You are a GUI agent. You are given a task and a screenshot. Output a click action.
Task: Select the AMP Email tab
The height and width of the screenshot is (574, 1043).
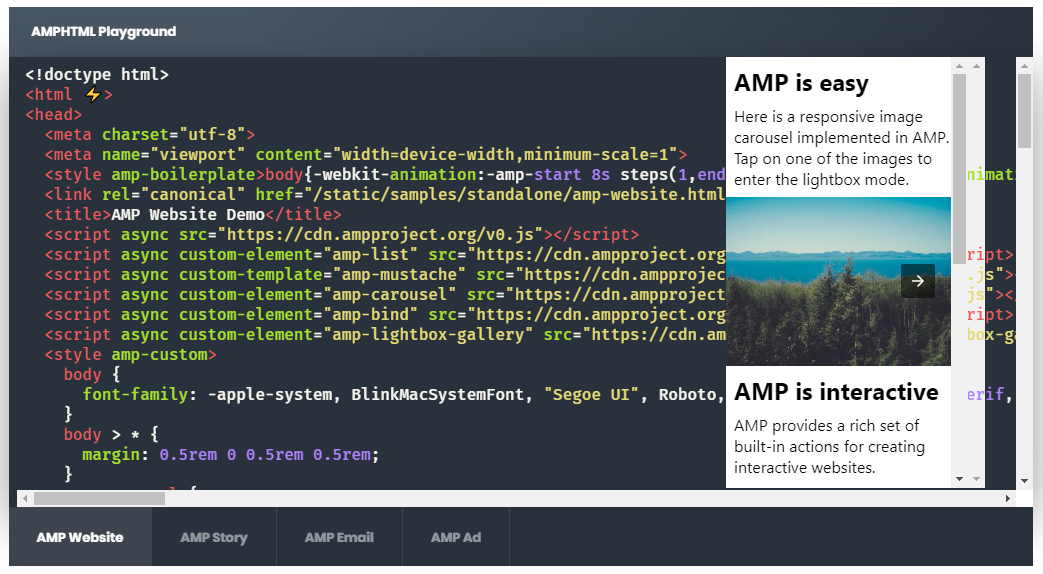[x=339, y=537]
